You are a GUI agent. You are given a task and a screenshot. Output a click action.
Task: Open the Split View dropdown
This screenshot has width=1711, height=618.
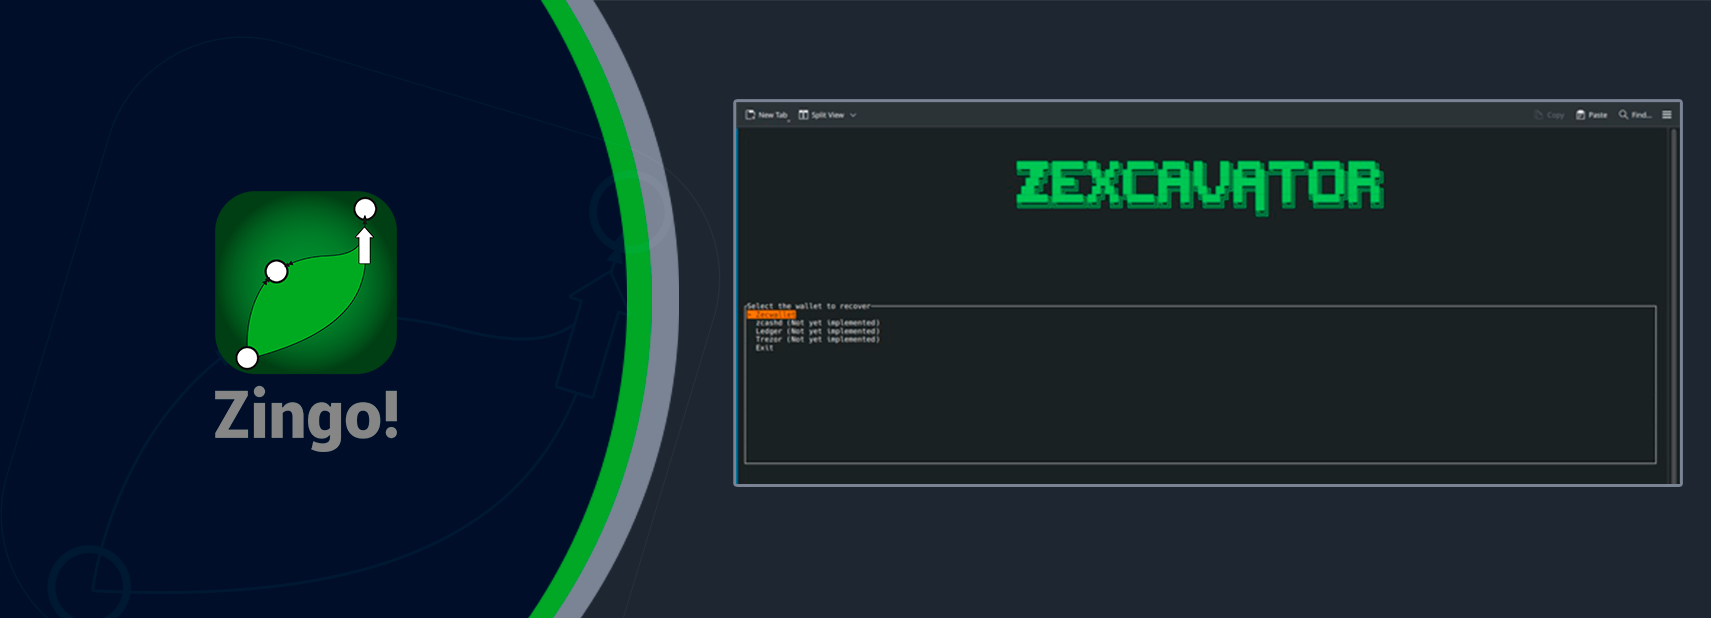pos(827,115)
